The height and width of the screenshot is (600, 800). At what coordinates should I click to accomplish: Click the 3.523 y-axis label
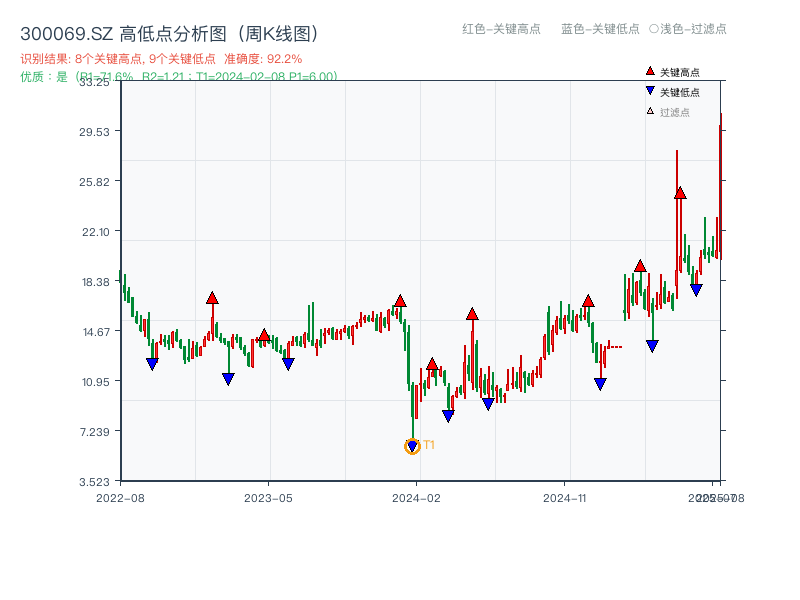(94, 482)
